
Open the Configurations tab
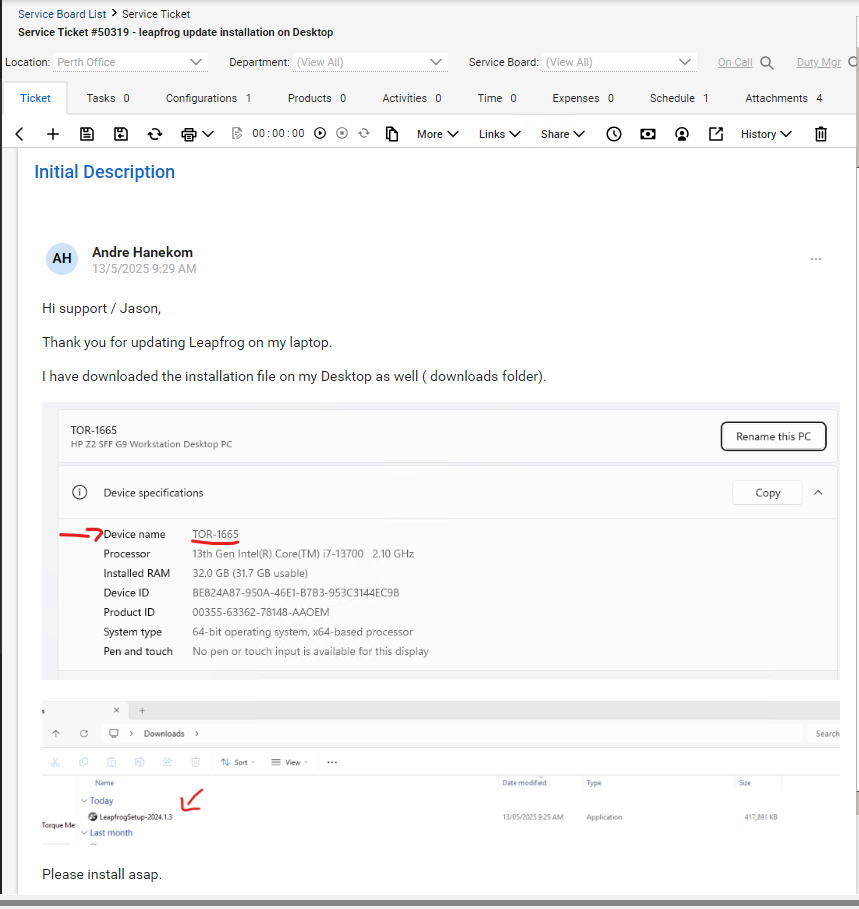209,99
